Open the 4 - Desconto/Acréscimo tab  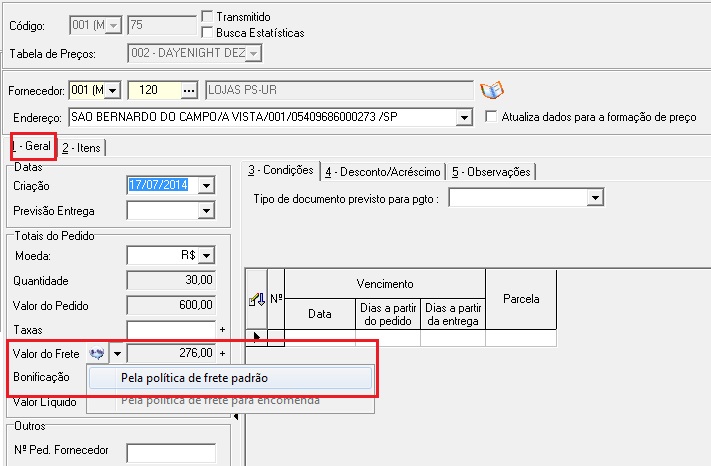383,172
